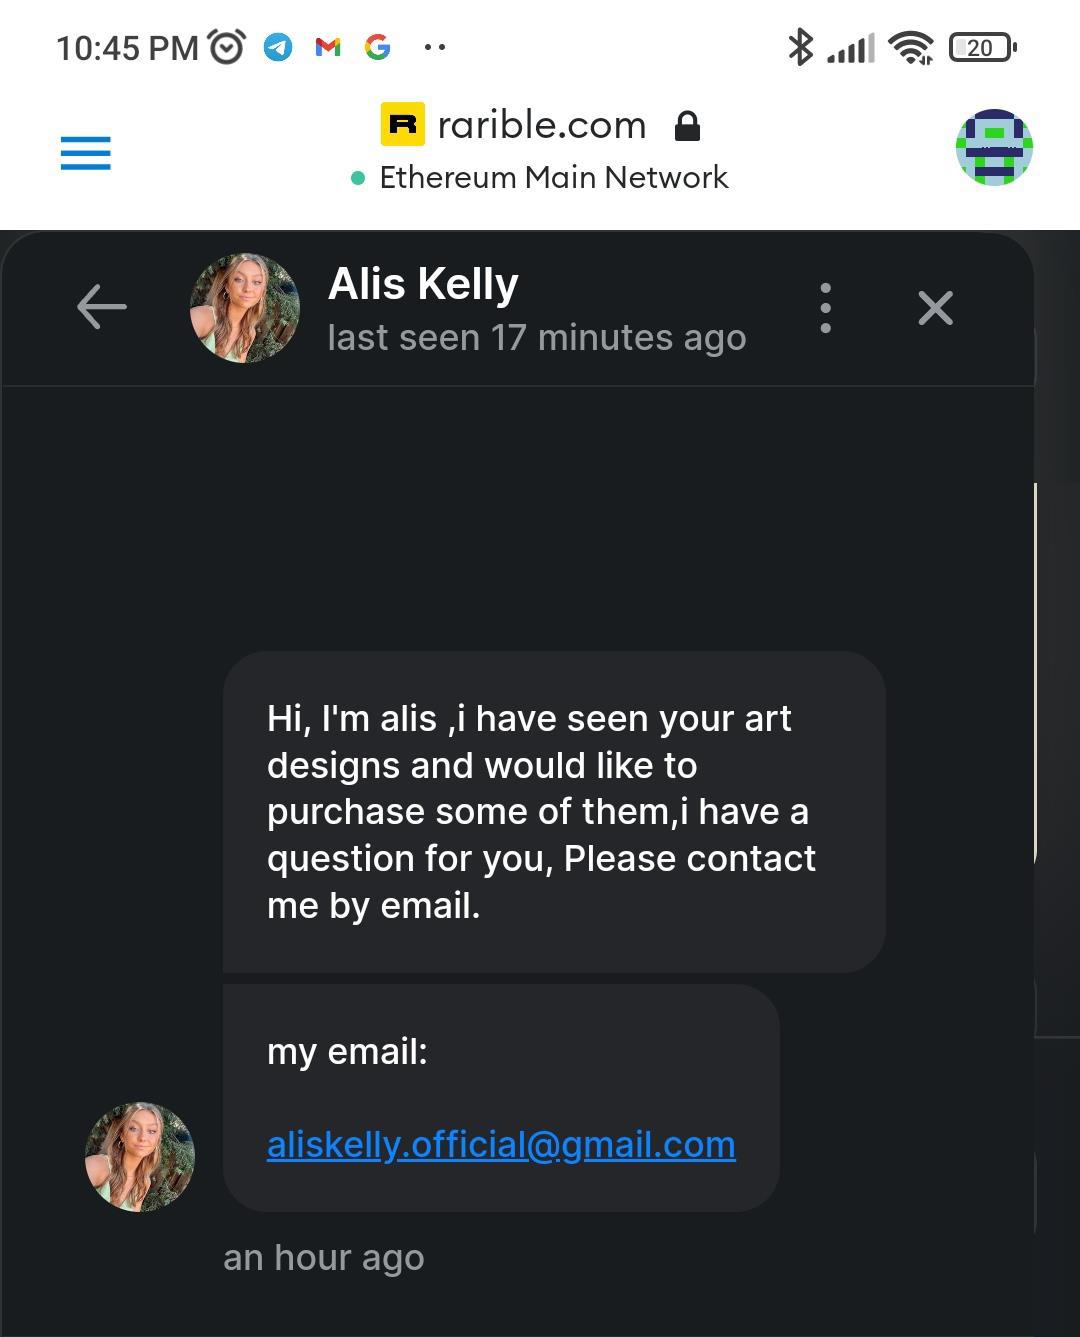Tap the Wi-Fi status icon

tap(910, 47)
